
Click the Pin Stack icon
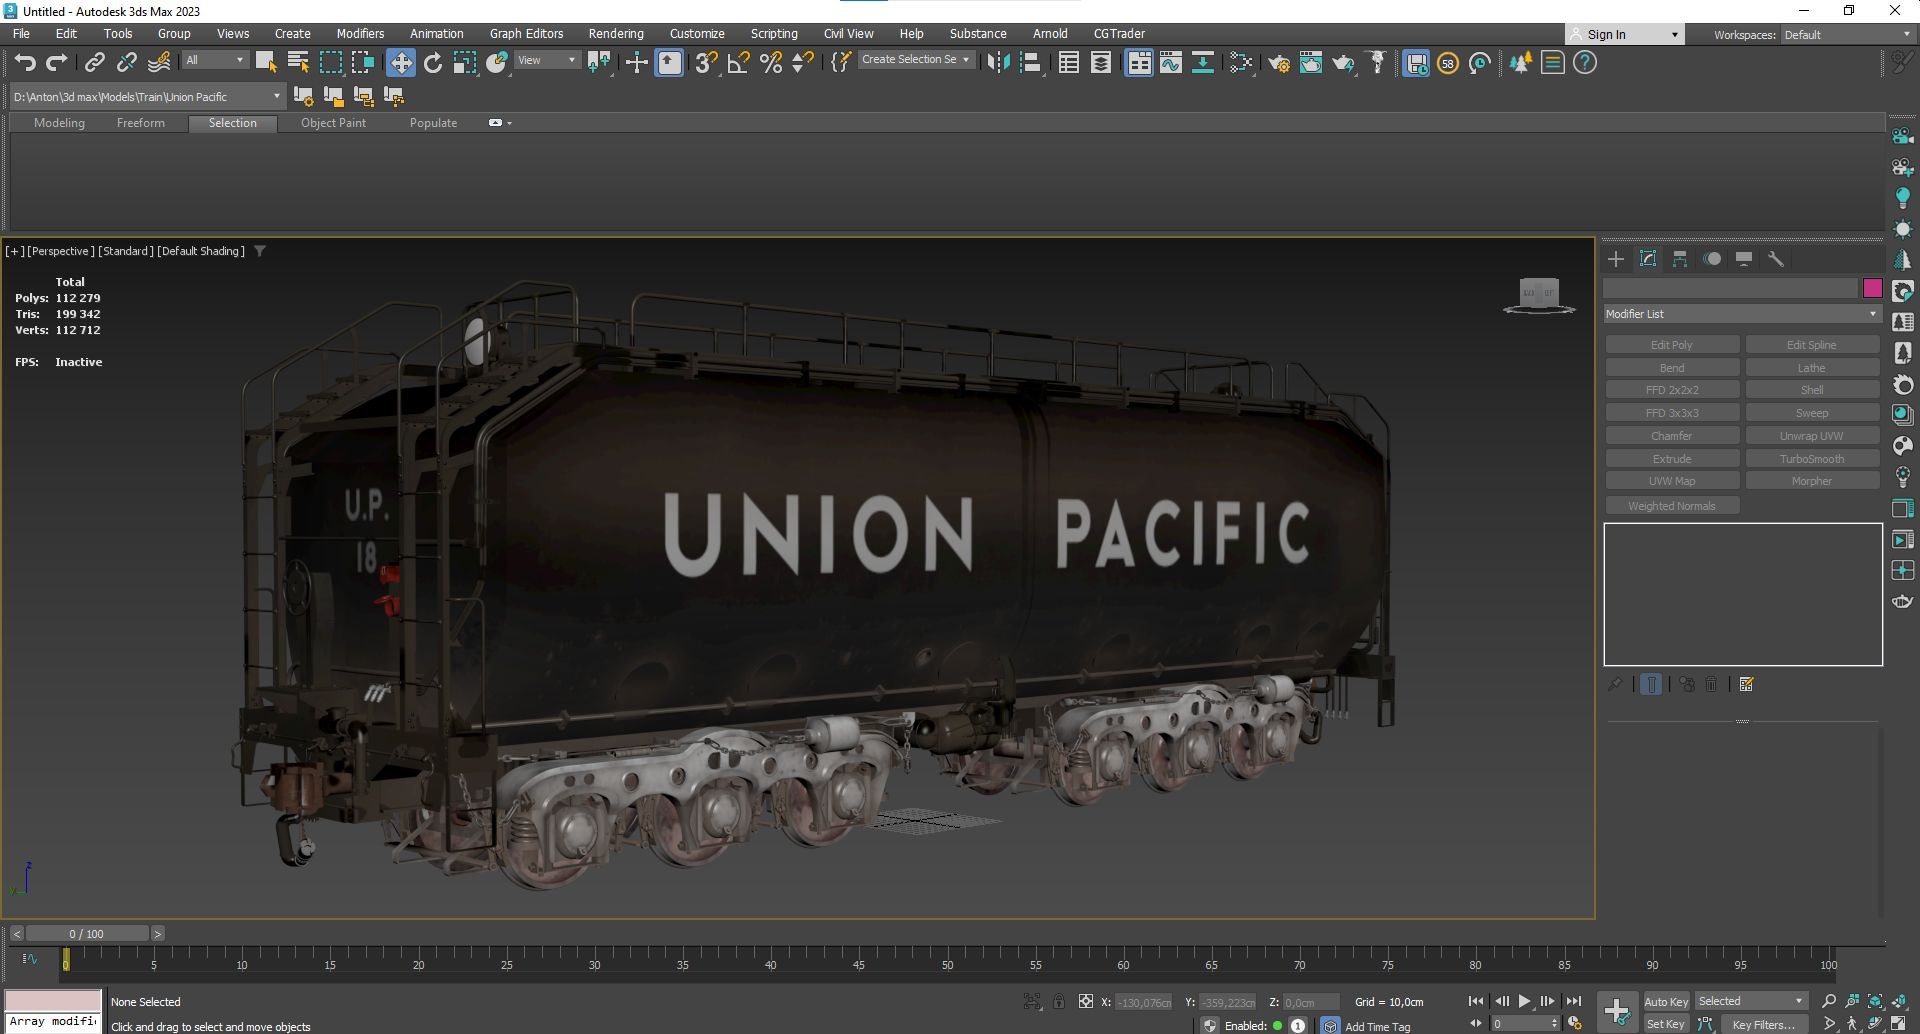pos(1615,684)
